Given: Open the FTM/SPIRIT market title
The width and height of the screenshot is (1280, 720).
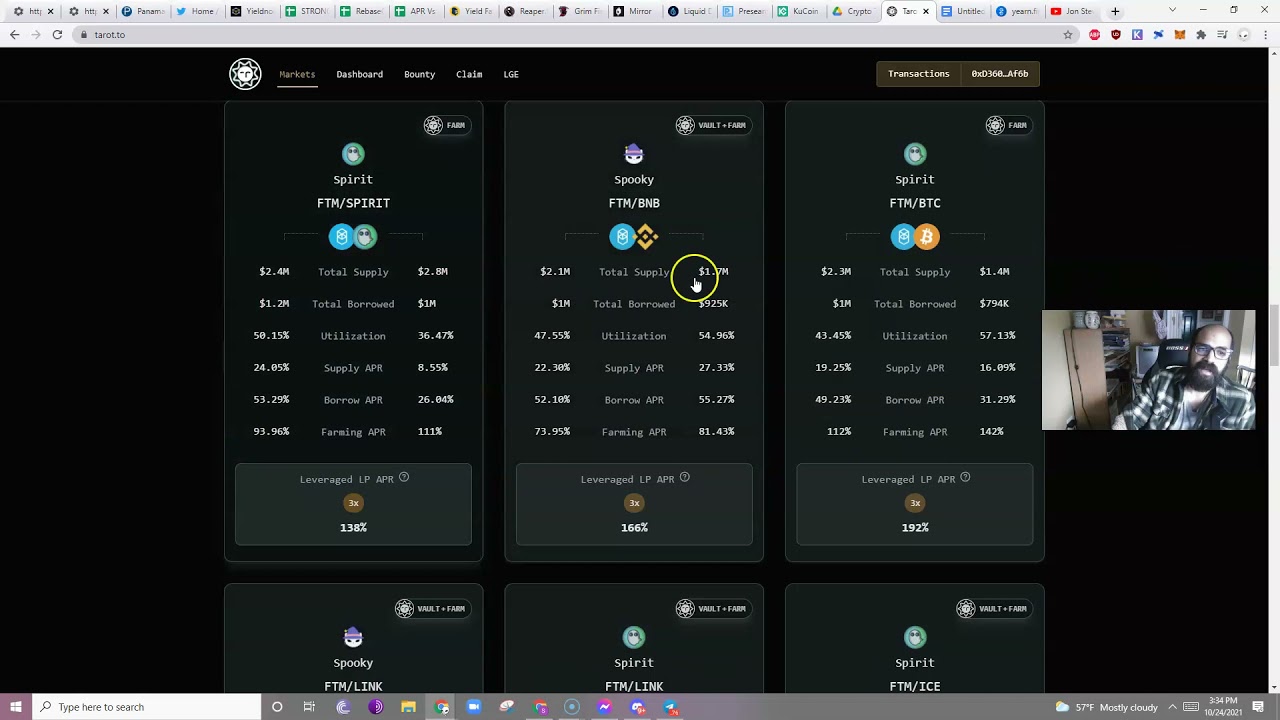Looking at the screenshot, I should point(353,203).
